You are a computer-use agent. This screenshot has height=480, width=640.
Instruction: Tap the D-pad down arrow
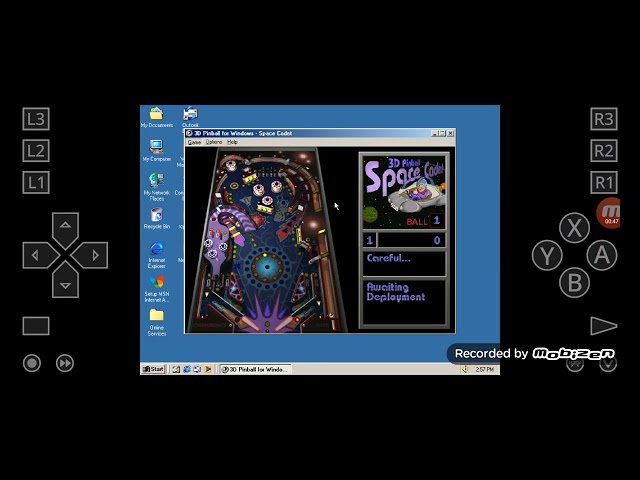(65, 281)
